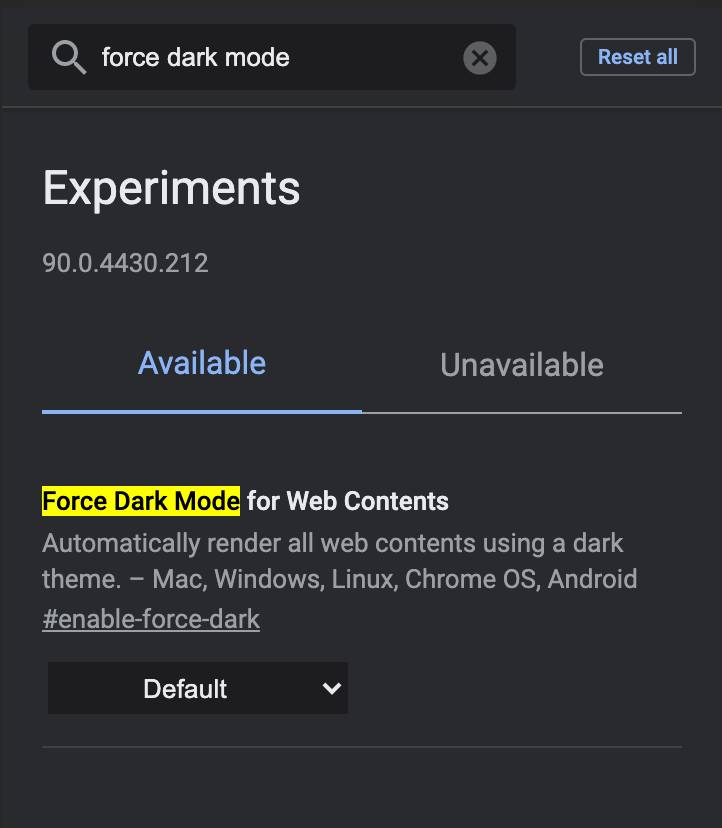This screenshot has width=722, height=828.
Task: Click the divider line below the experiment entry
Action: click(x=362, y=746)
